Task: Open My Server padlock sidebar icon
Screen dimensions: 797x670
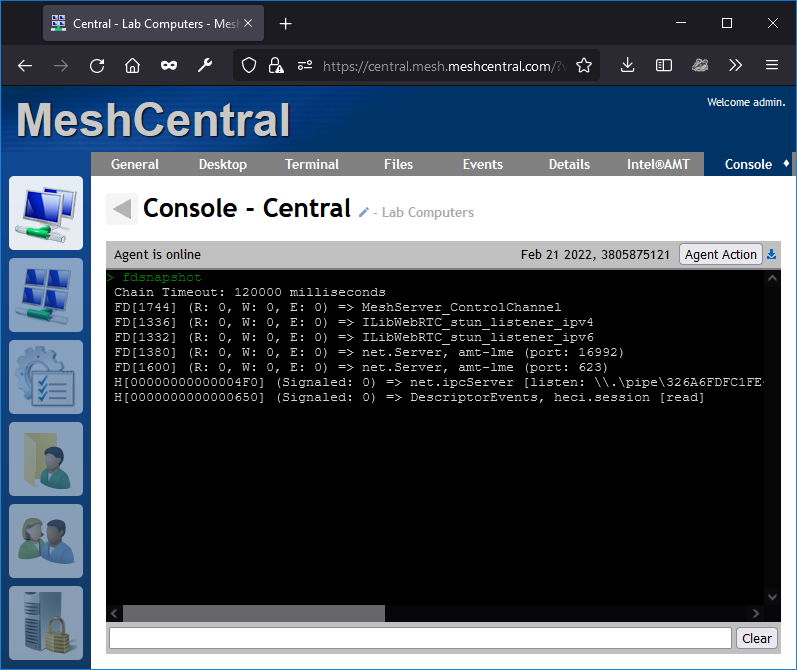Action: point(46,623)
